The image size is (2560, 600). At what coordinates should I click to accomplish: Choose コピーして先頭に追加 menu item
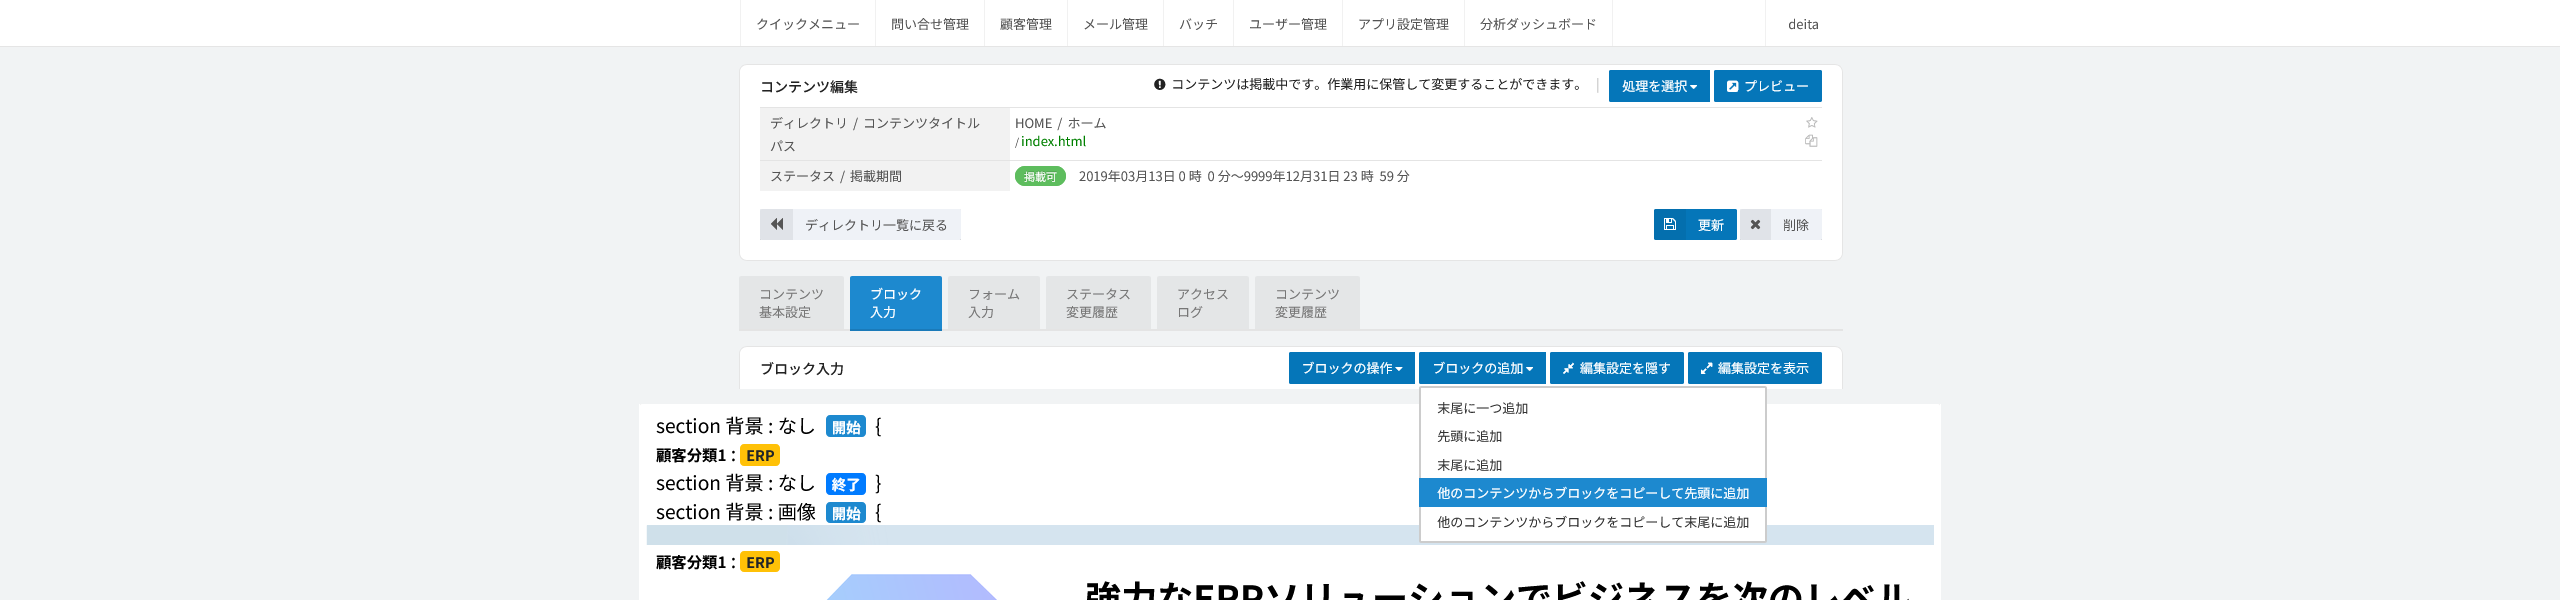[x=1593, y=493]
